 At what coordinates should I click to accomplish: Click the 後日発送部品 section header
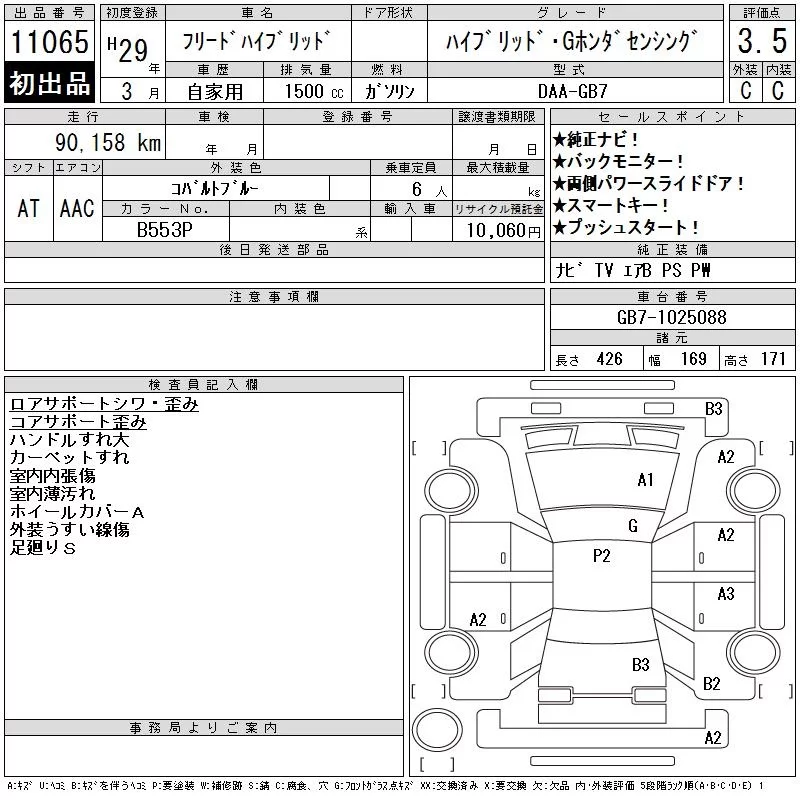(x=274, y=249)
